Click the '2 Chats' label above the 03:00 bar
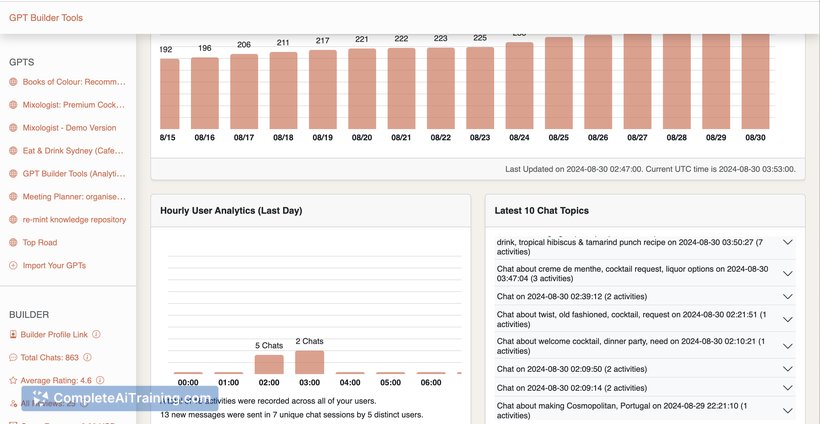 tap(310, 341)
